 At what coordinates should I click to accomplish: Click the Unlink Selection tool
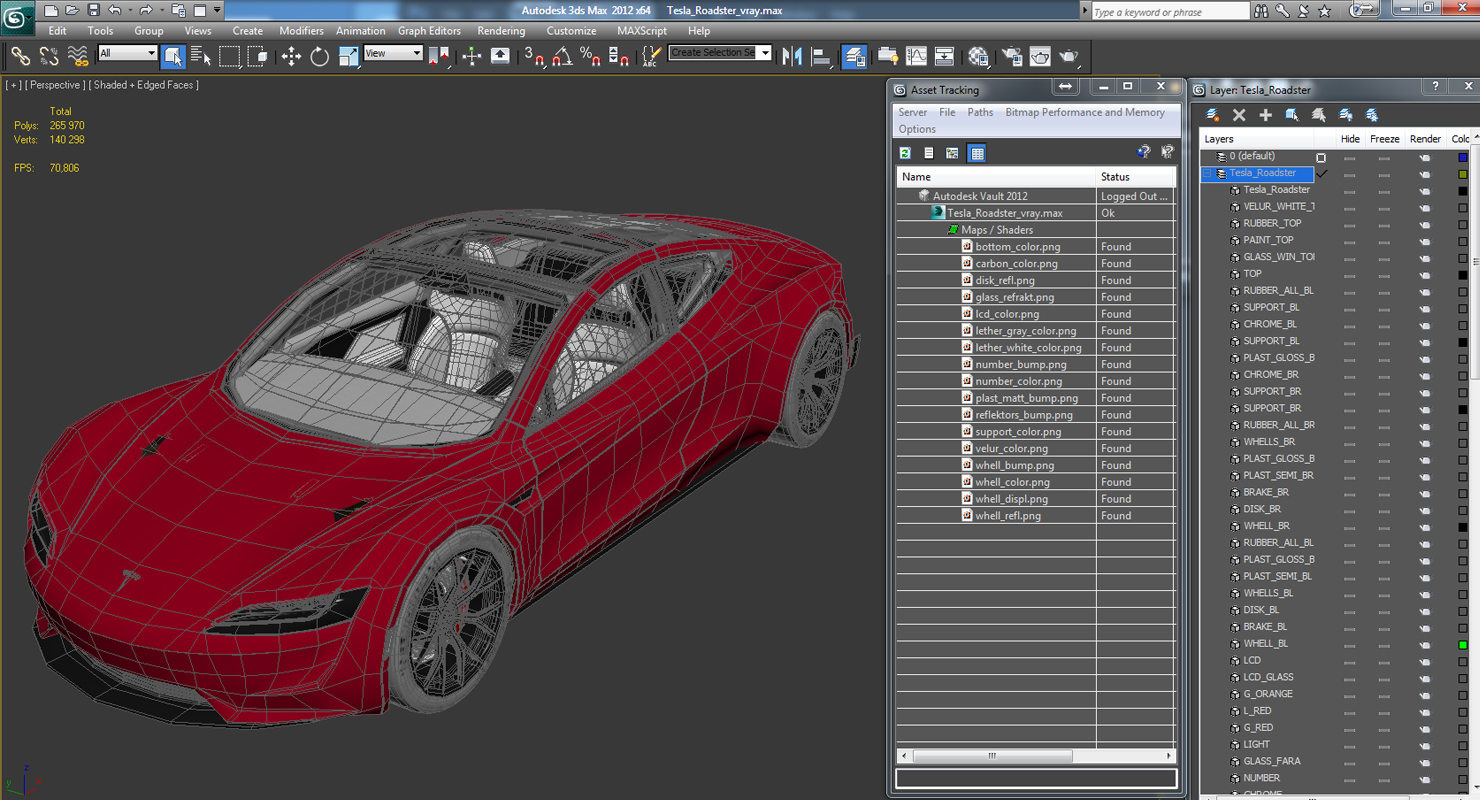click(x=48, y=57)
